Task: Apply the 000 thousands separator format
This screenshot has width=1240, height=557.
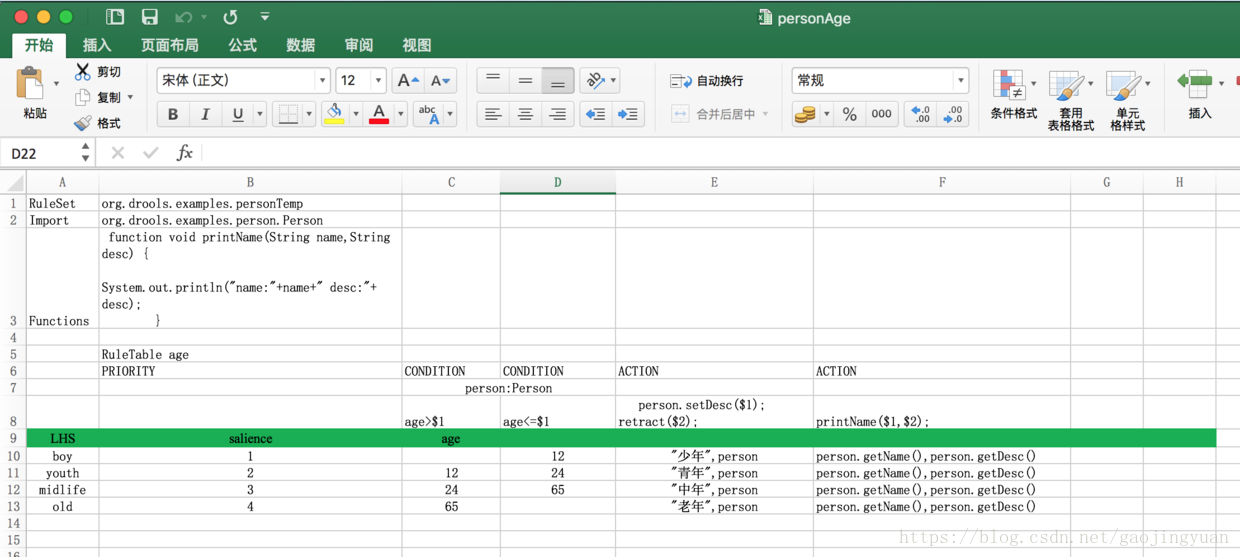Action: tap(881, 114)
